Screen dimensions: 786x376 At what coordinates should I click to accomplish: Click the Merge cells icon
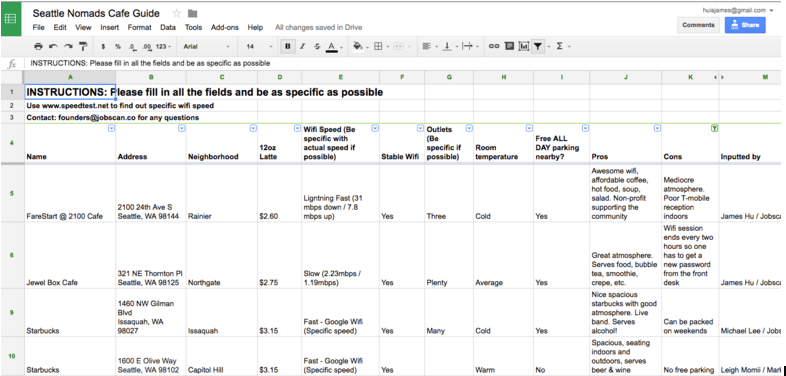(398, 46)
